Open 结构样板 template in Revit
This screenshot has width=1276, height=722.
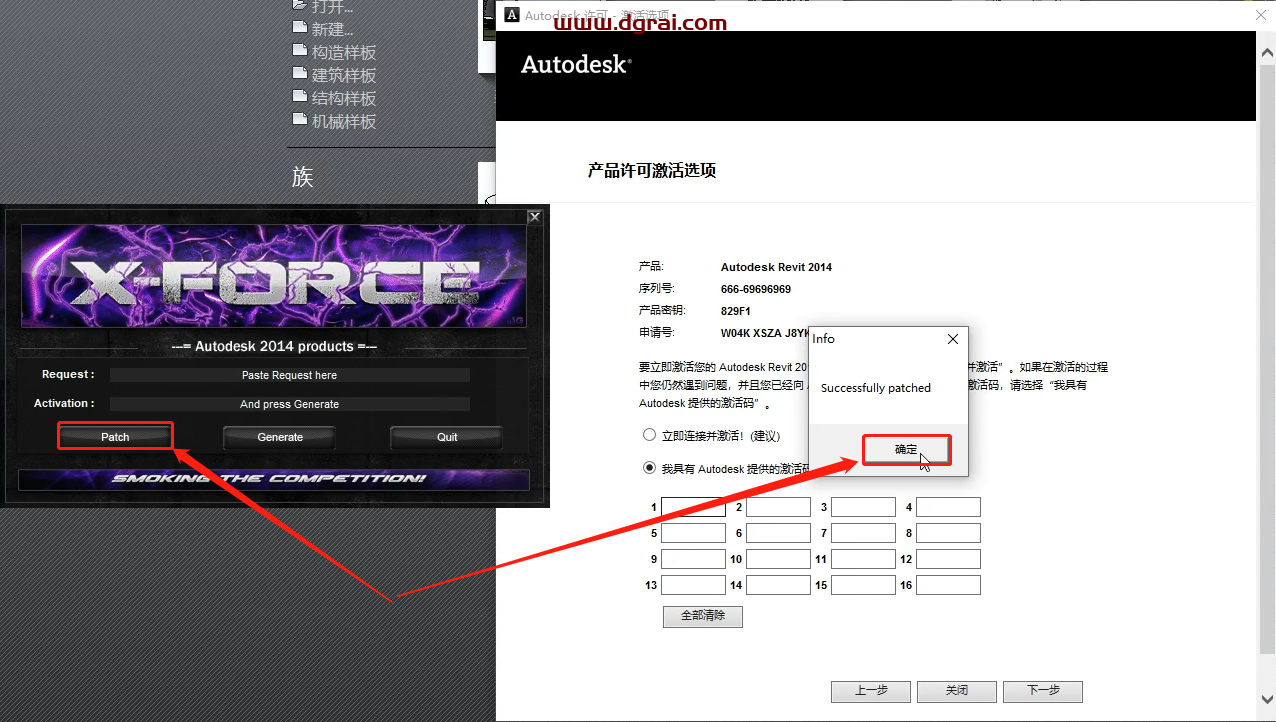coord(344,98)
